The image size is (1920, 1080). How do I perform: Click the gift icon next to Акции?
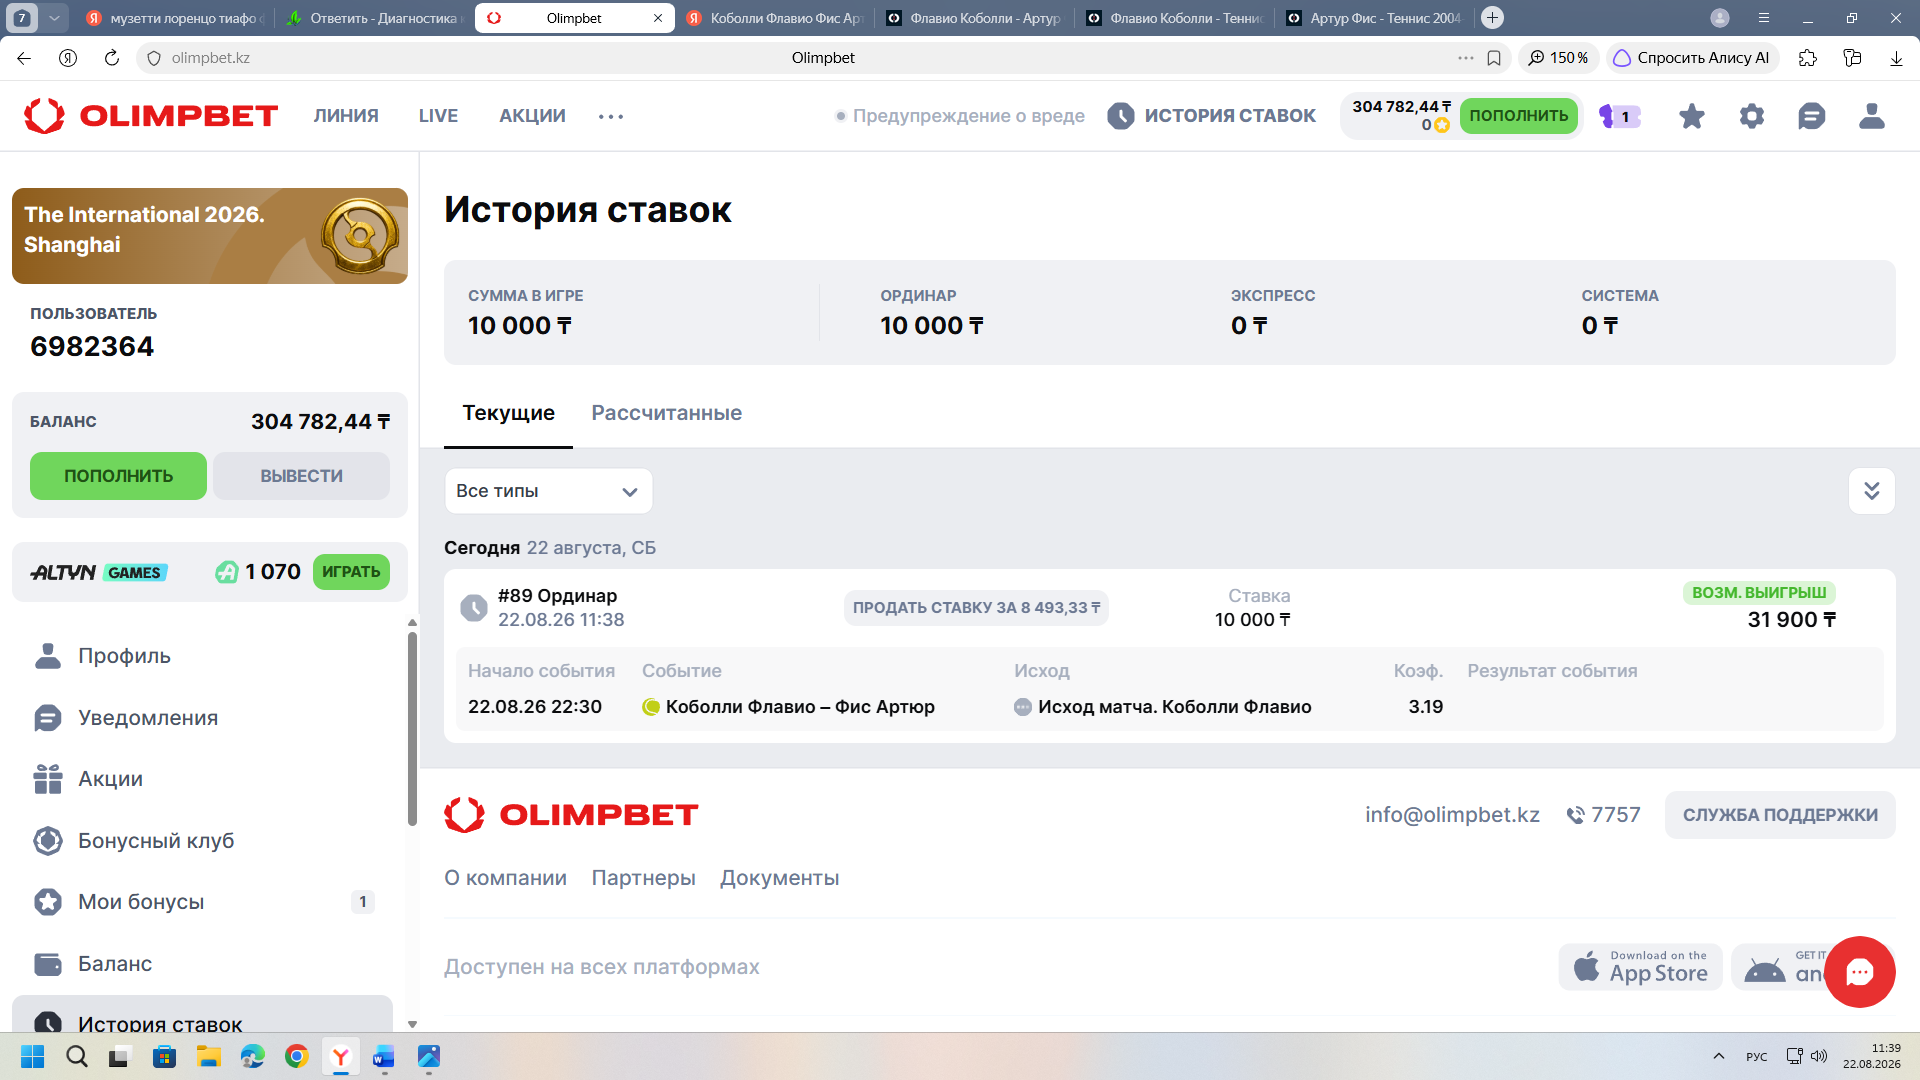[x=48, y=779]
